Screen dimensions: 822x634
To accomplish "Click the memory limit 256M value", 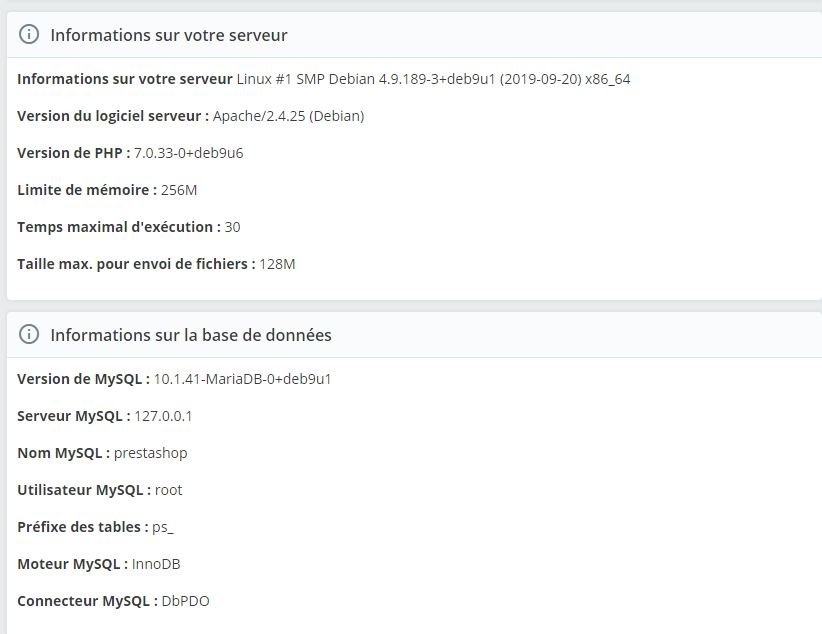I will (179, 190).
